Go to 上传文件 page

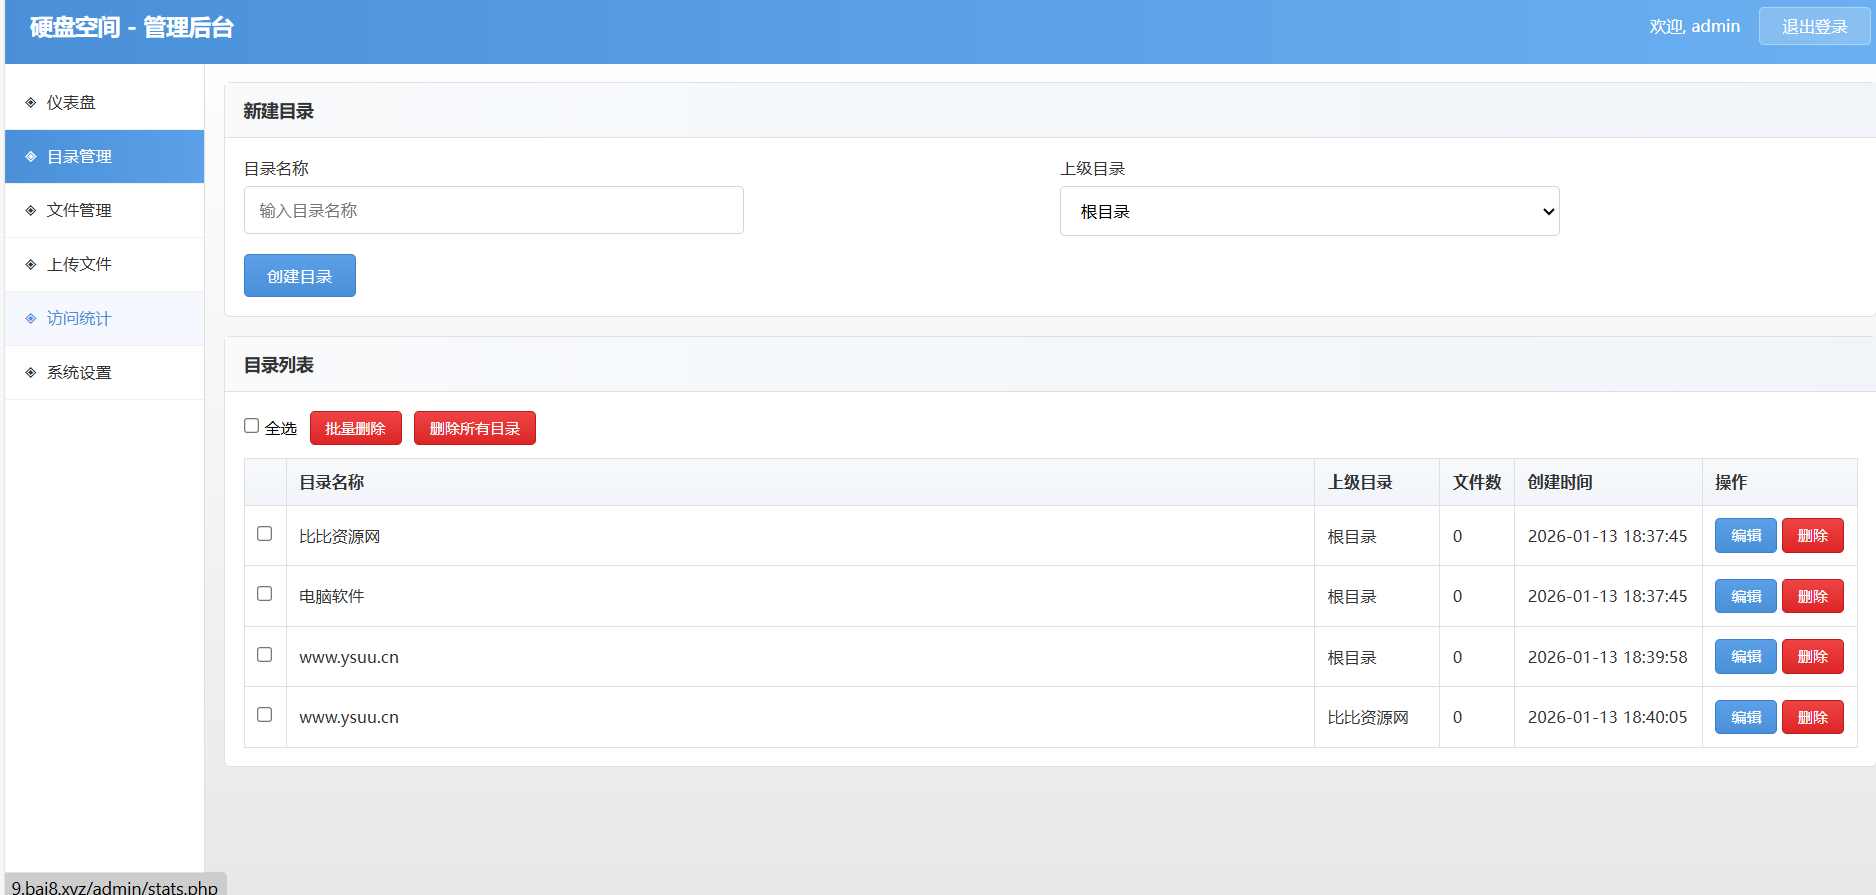point(79,265)
